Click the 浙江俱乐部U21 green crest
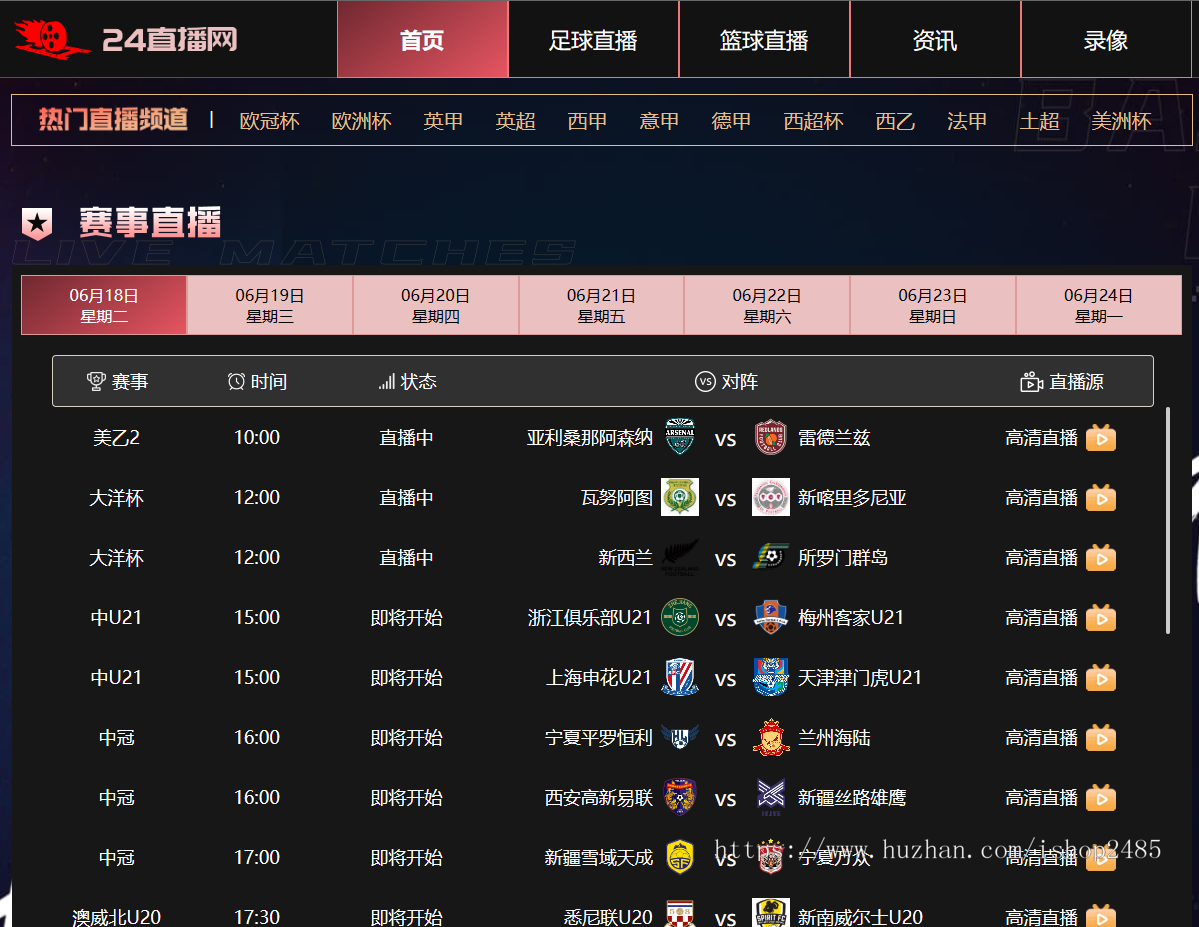This screenshot has width=1199, height=927. pyautogui.click(x=680, y=617)
